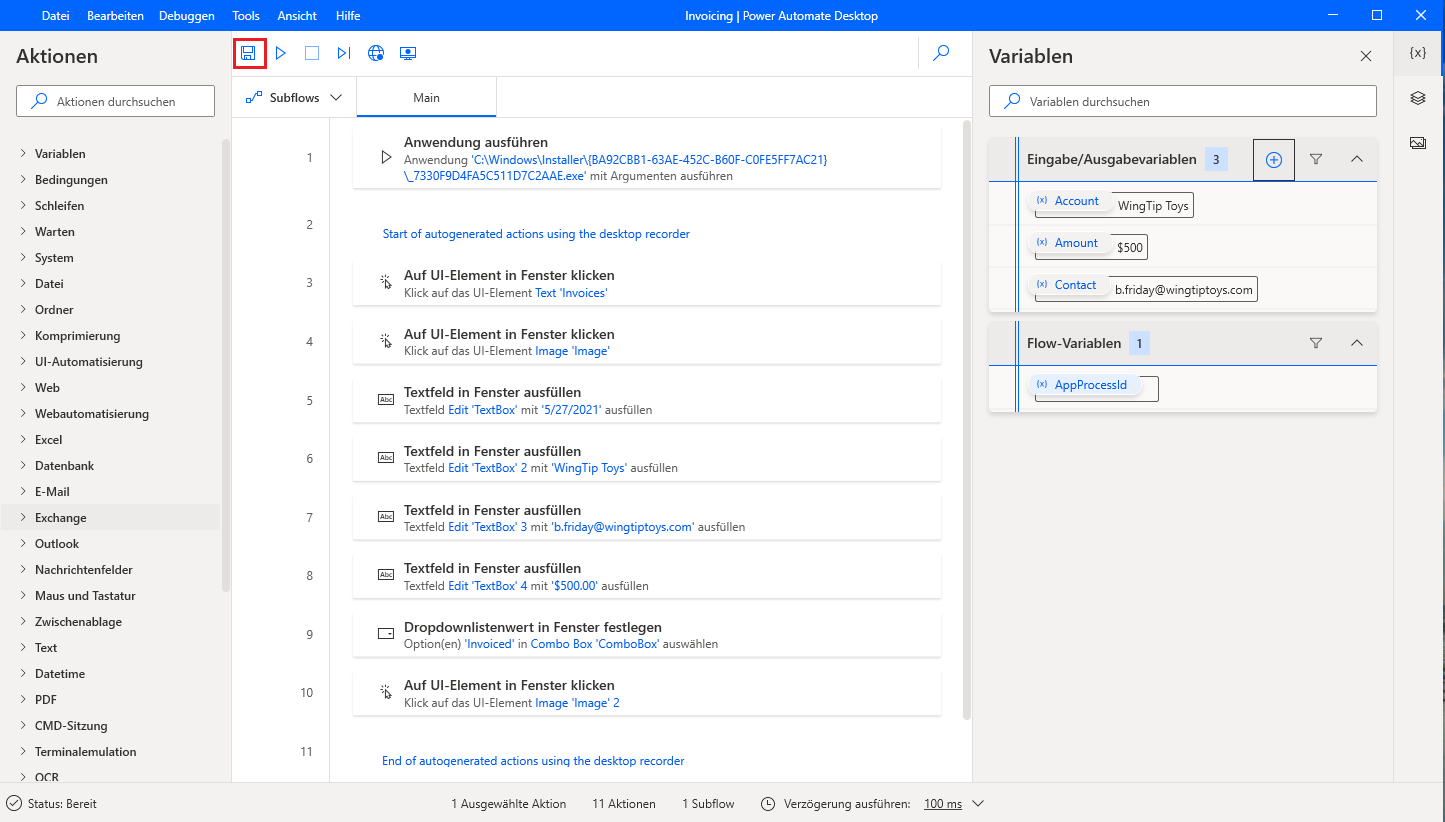Open the Datei menu

tap(56, 16)
